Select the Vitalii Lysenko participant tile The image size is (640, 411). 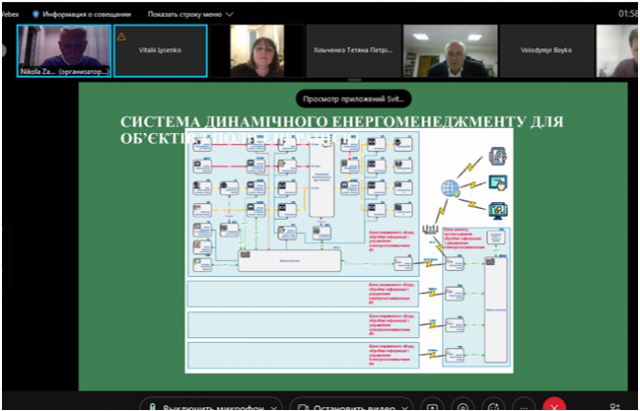coord(160,51)
